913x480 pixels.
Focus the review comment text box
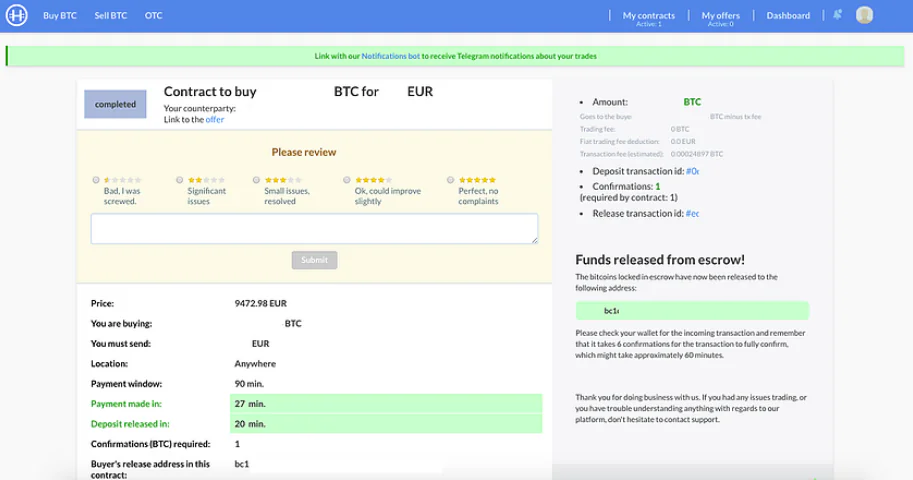(314, 228)
